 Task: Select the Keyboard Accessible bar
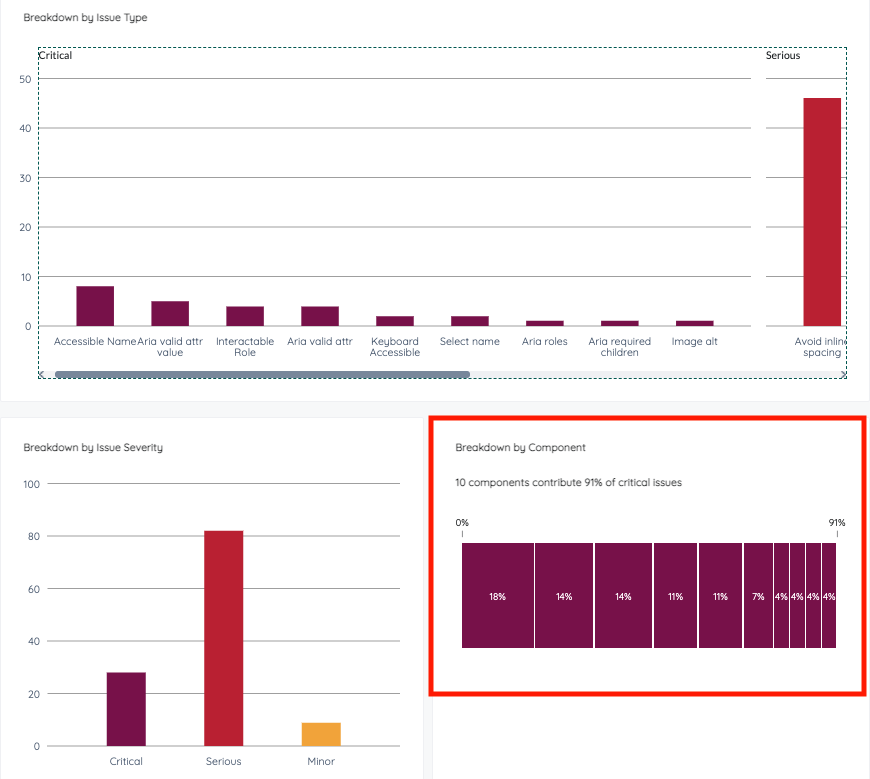(x=394, y=321)
